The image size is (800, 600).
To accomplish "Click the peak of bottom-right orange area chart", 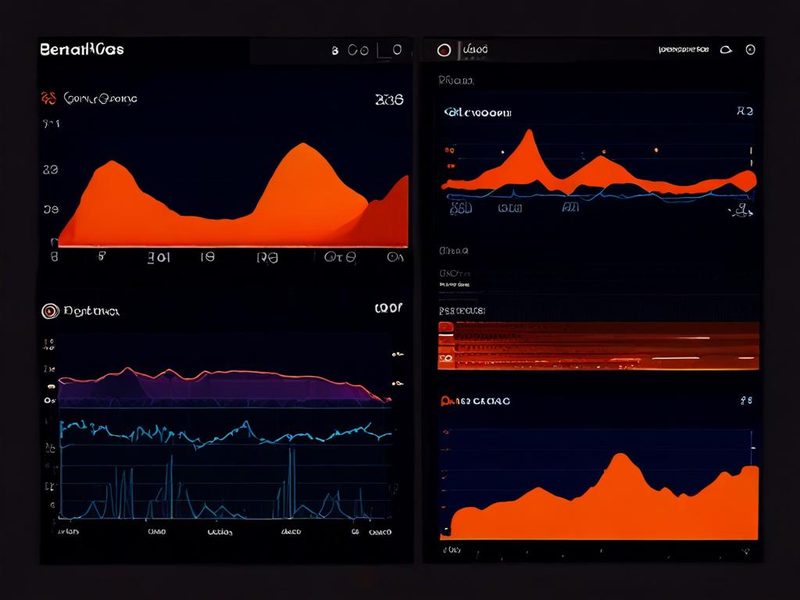I will 621,456.
